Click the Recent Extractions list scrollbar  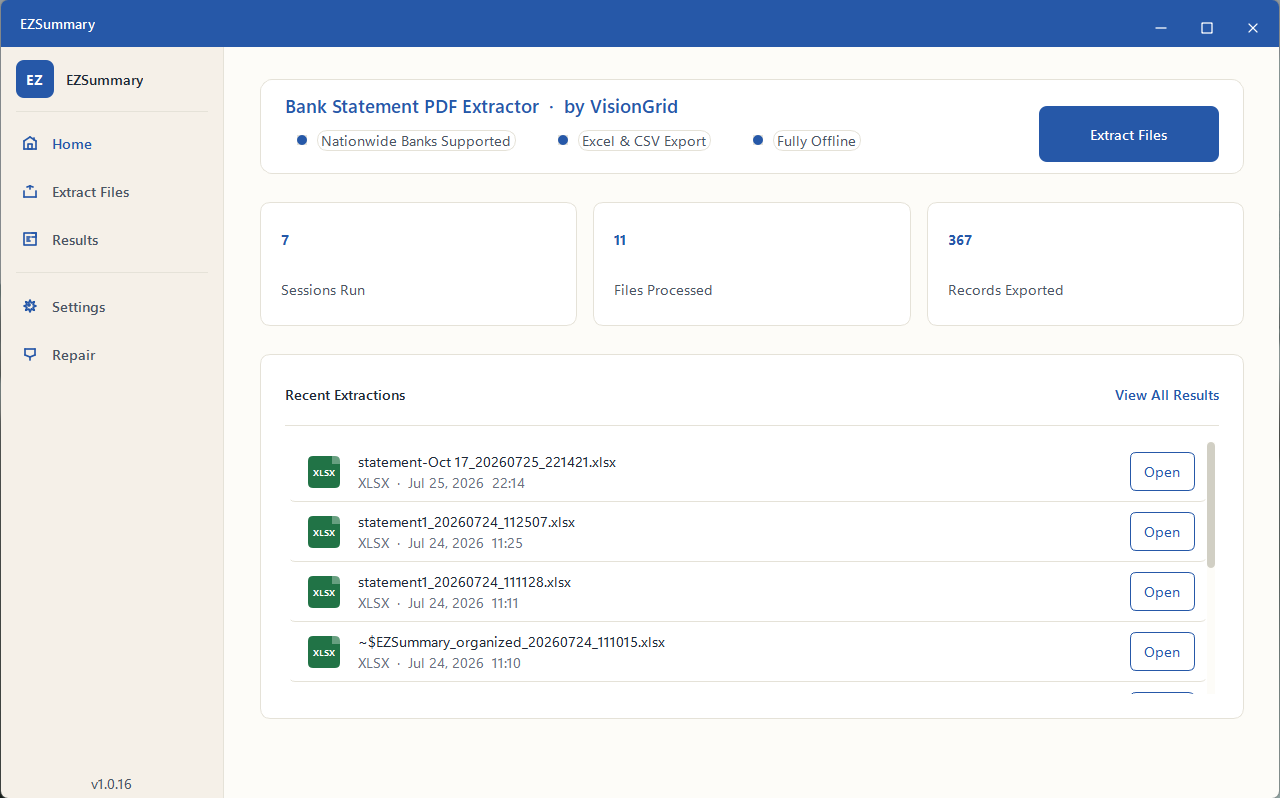coord(1212,505)
